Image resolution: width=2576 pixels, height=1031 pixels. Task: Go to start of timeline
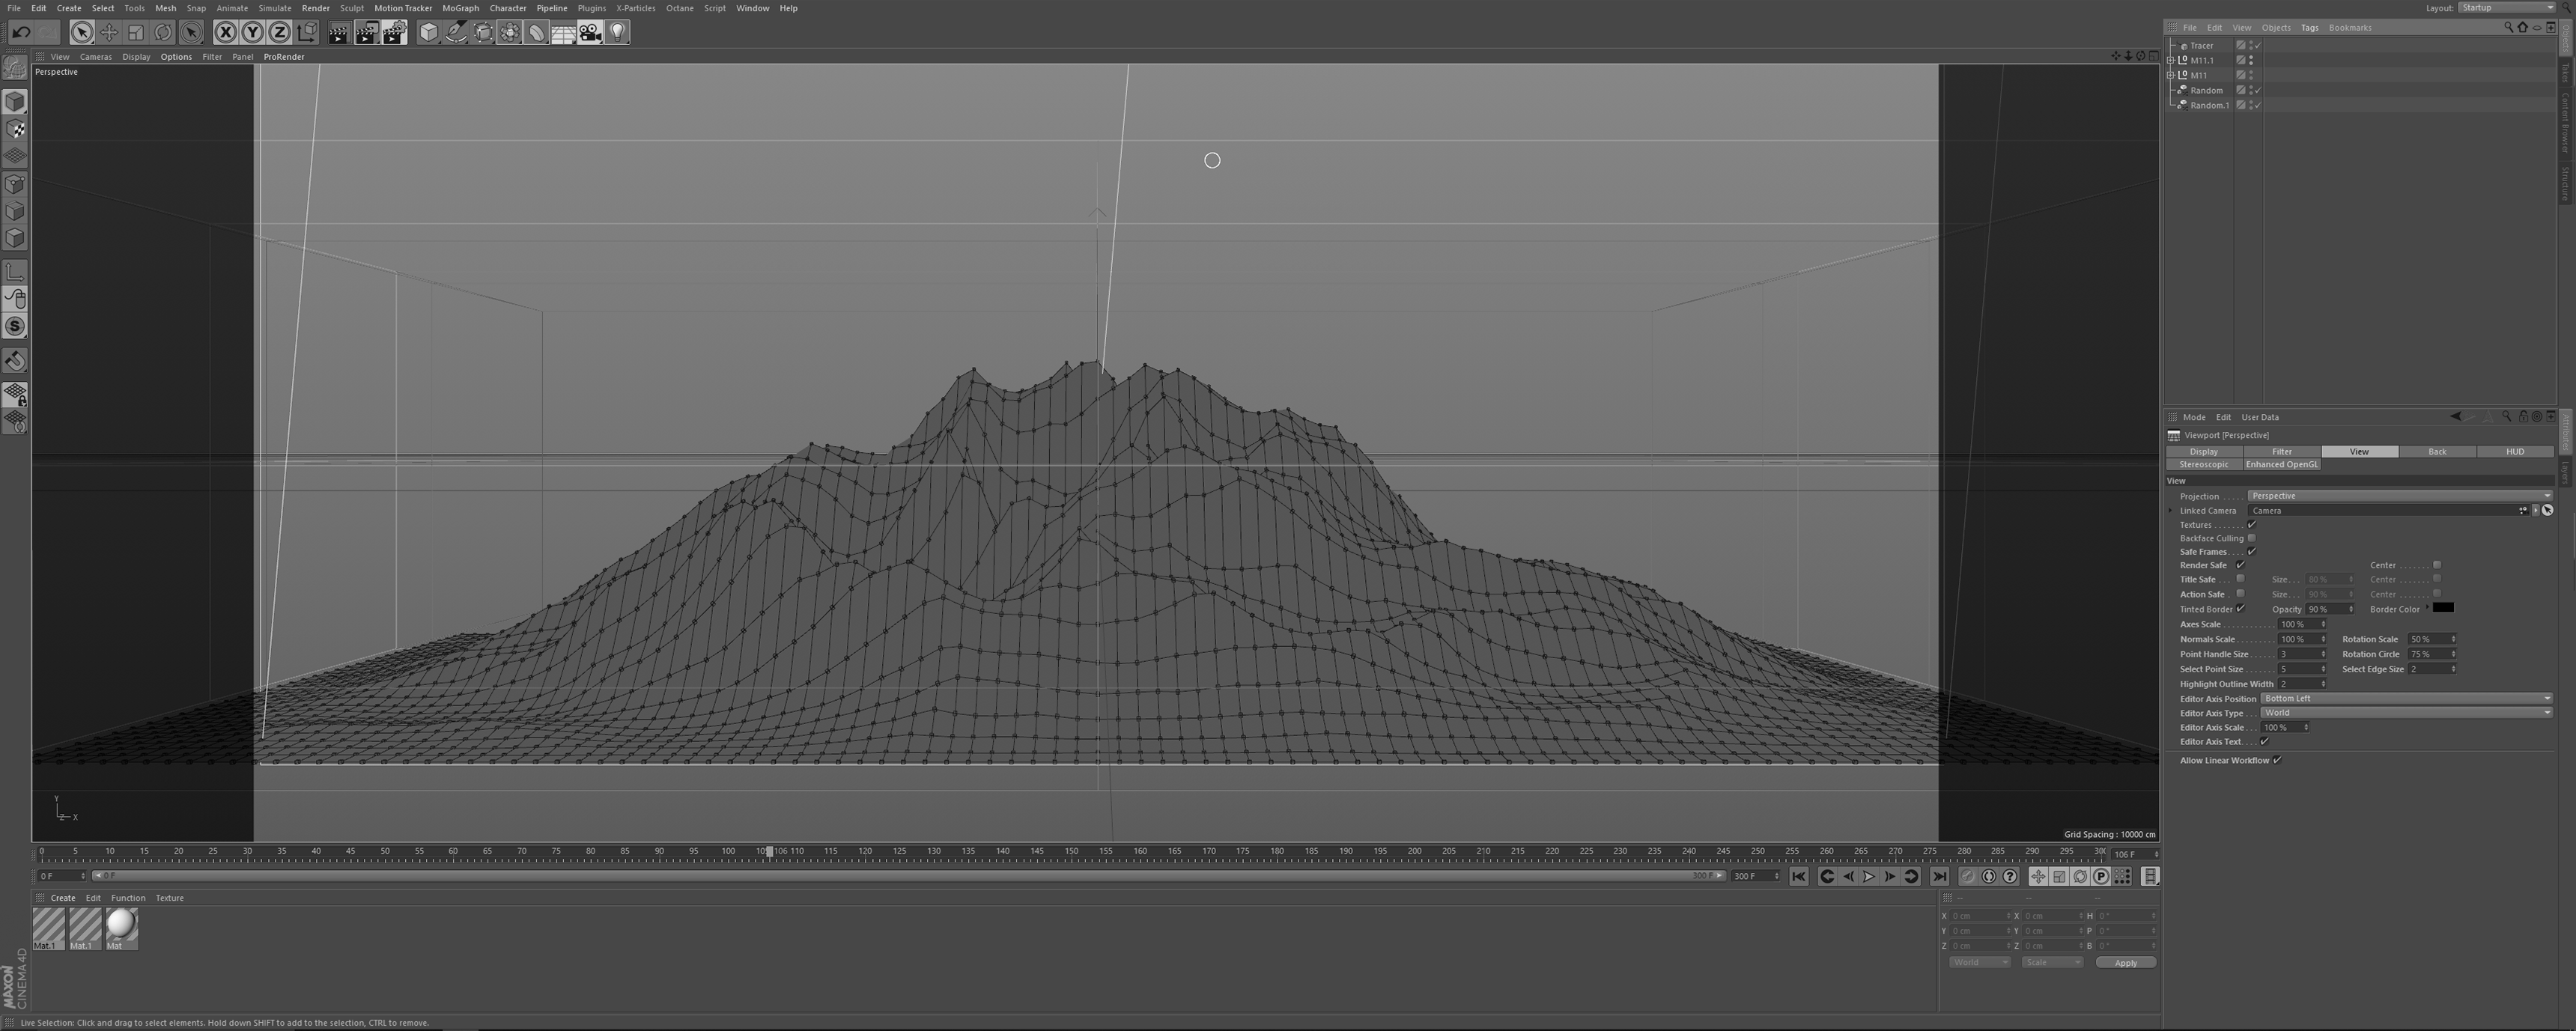(1798, 877)
